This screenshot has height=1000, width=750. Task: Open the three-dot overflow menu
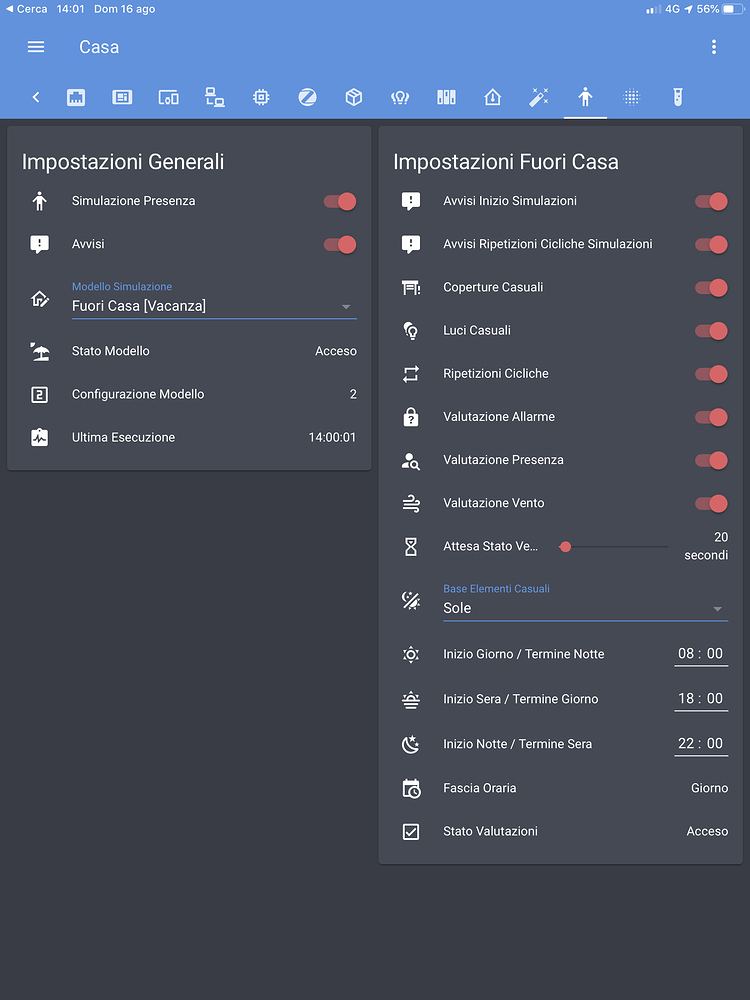coord(714,46)
